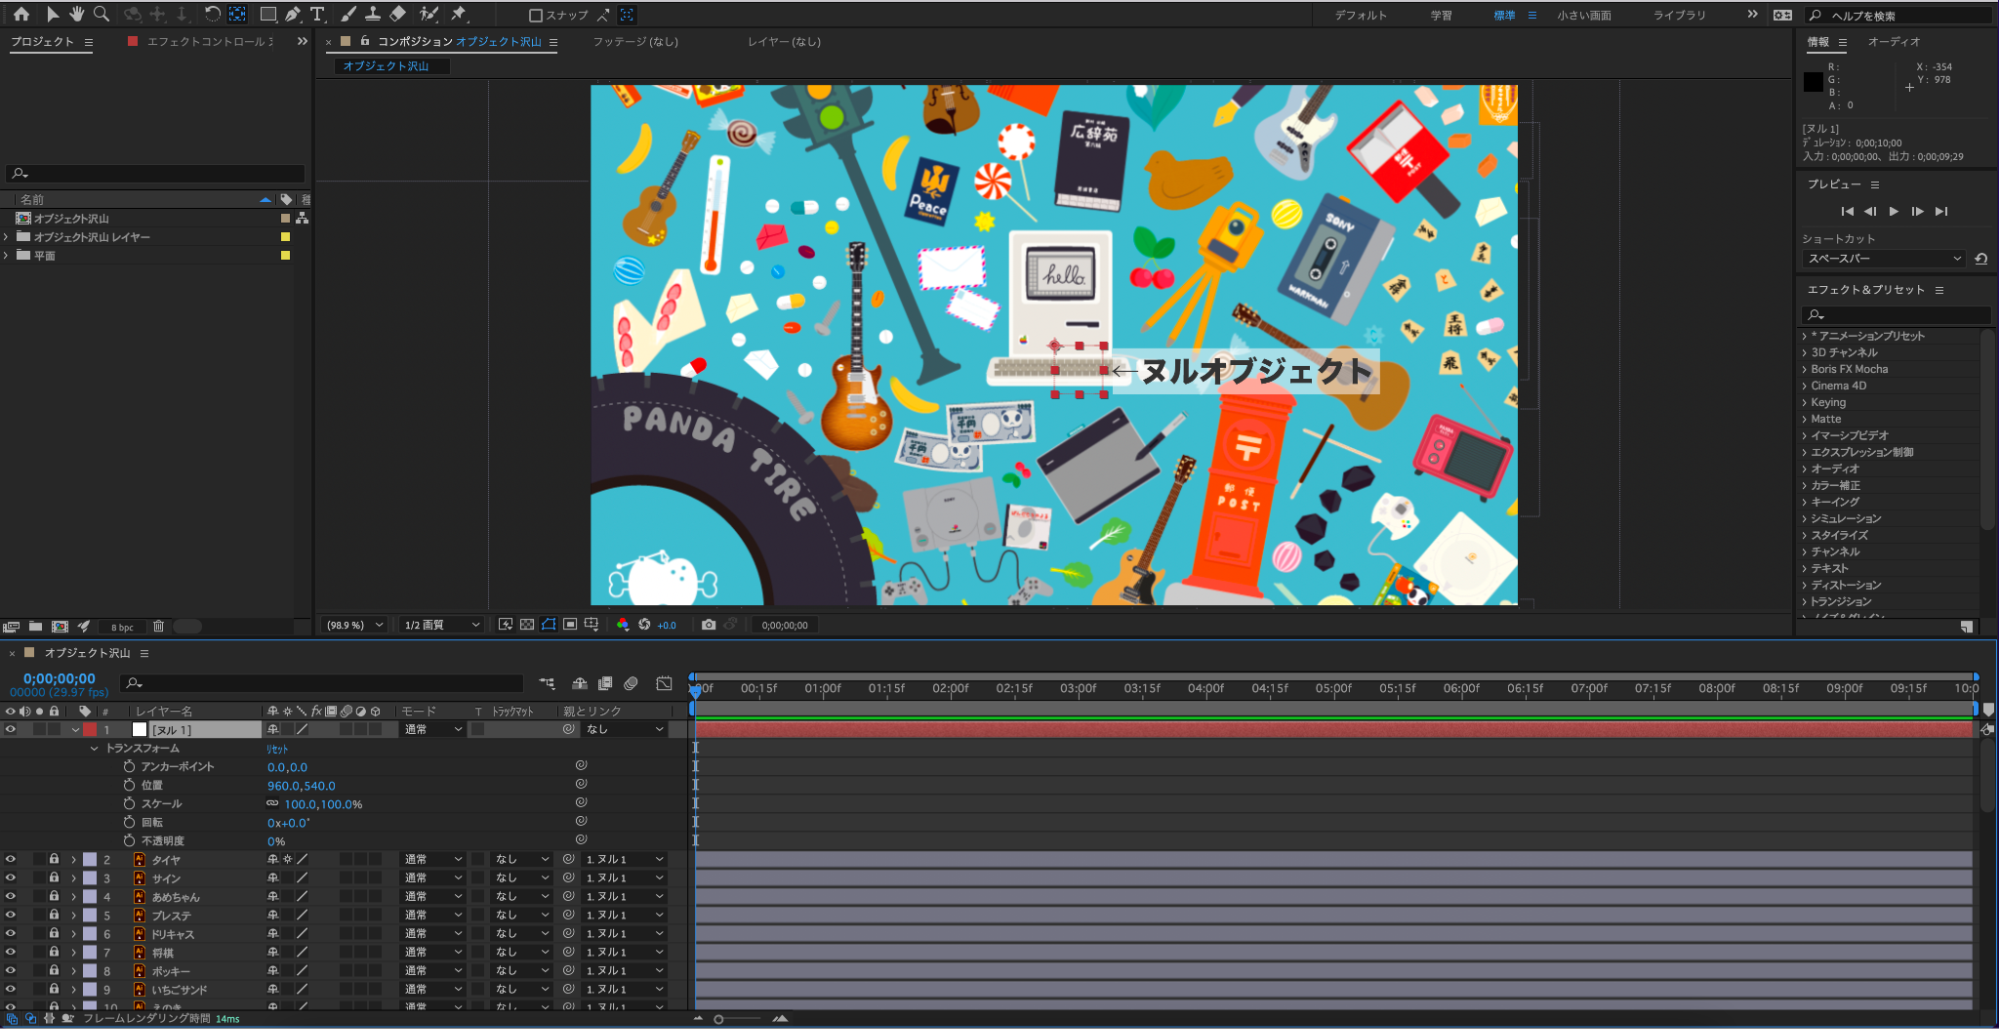
Task: Click the リセット link for transform
Action: (x=277, y=749)
